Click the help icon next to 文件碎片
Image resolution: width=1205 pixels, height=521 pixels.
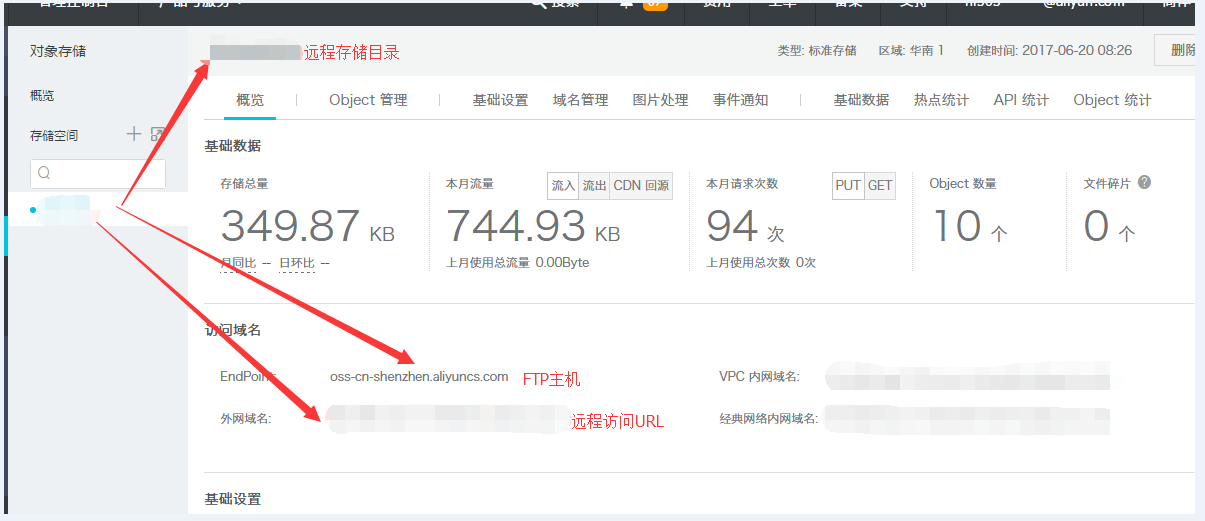click(1144, 183)
